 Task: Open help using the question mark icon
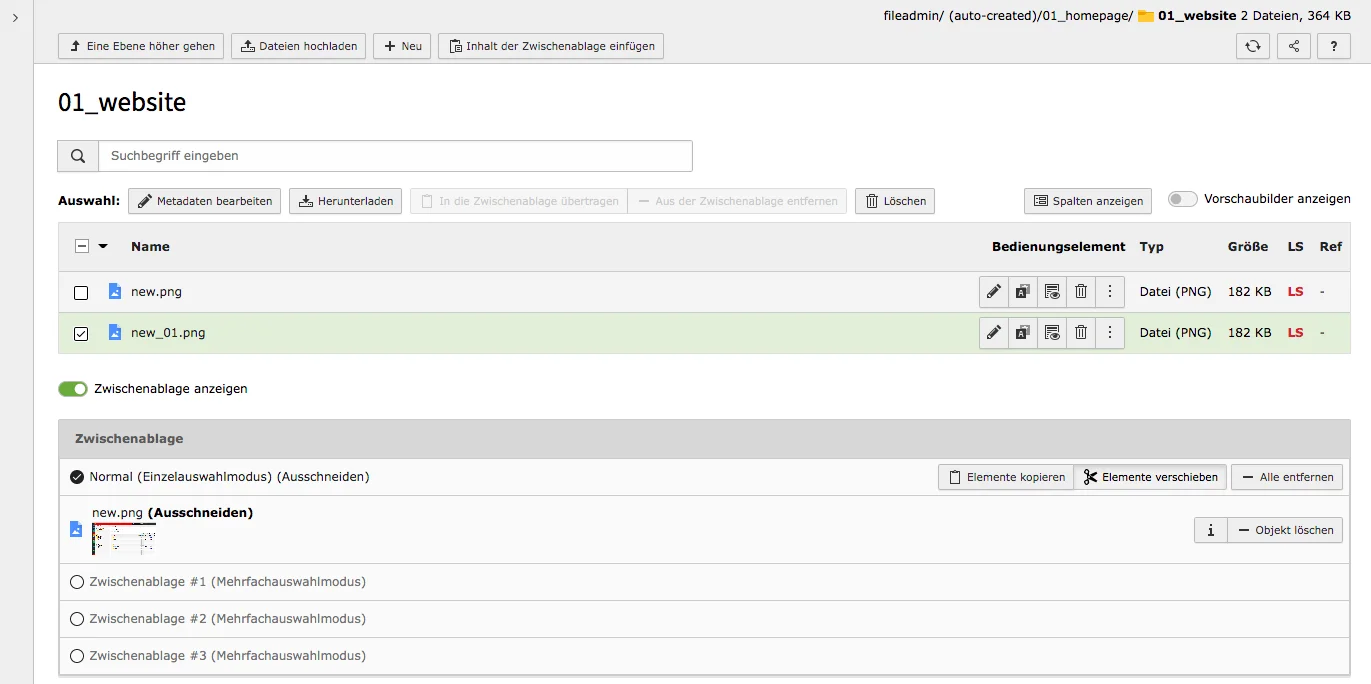pyautogui.click(x=1333, y=45)
